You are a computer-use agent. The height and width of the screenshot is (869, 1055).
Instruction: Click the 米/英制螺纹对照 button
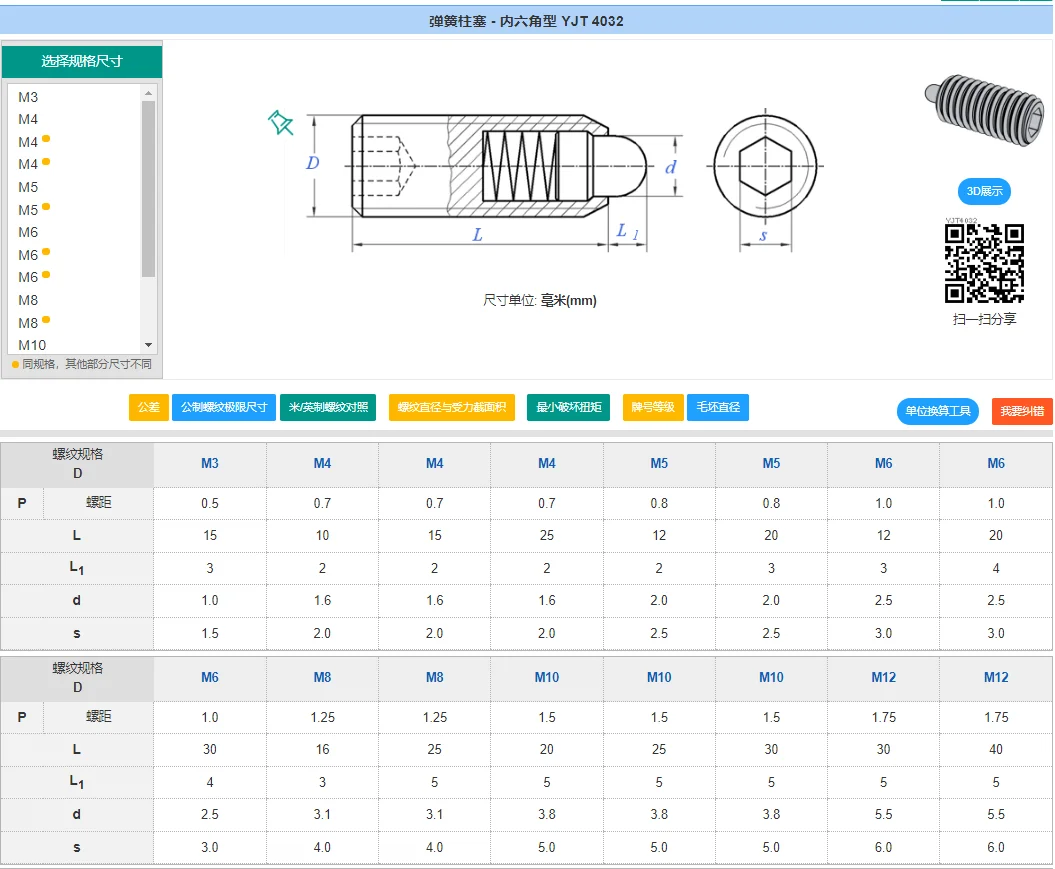[328, 408]
